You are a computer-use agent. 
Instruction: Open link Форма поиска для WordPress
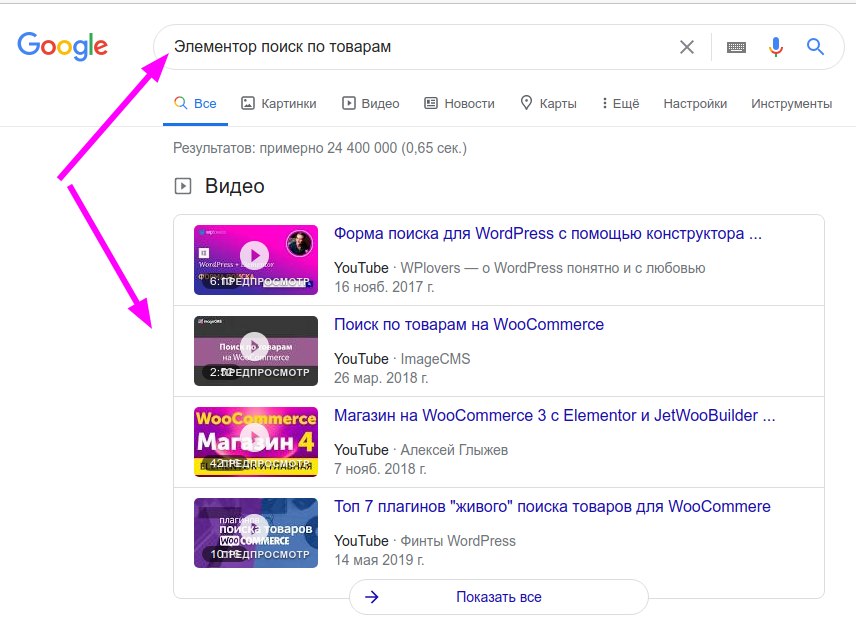click(548, 234)
